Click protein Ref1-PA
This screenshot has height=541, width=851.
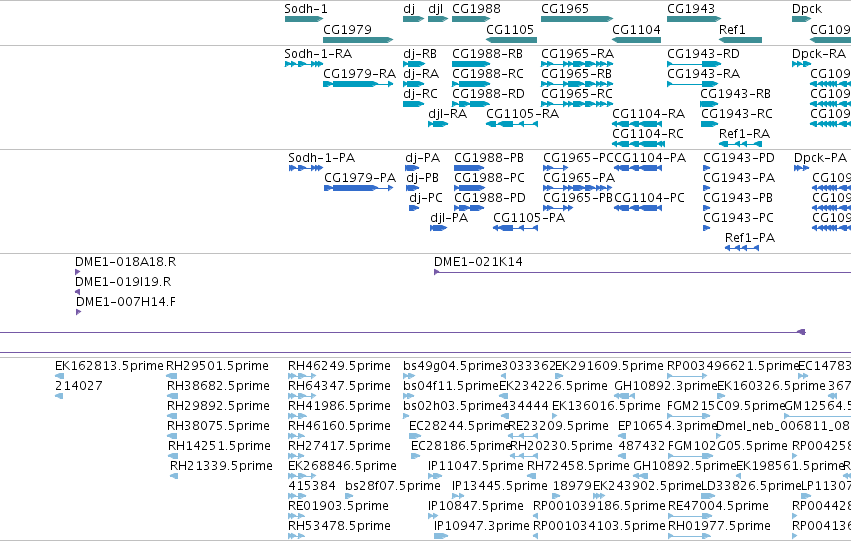tap(742, 249)
